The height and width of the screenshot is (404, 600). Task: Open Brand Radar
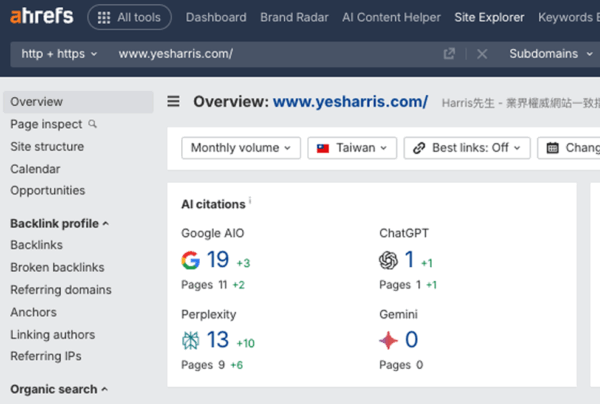[294, 17]
